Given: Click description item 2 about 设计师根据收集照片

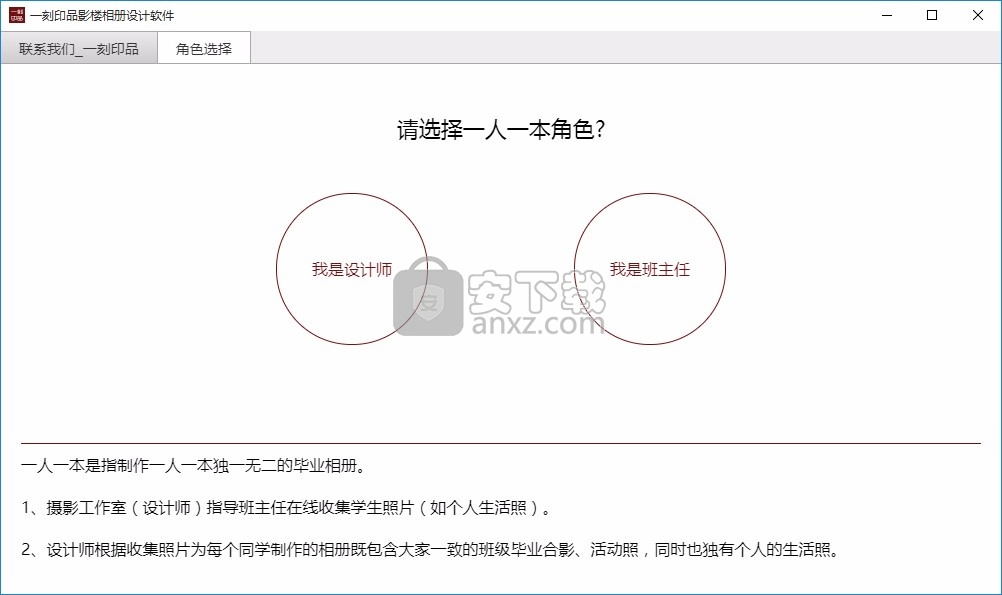Looking at the screenshot, I should [430, 549].
